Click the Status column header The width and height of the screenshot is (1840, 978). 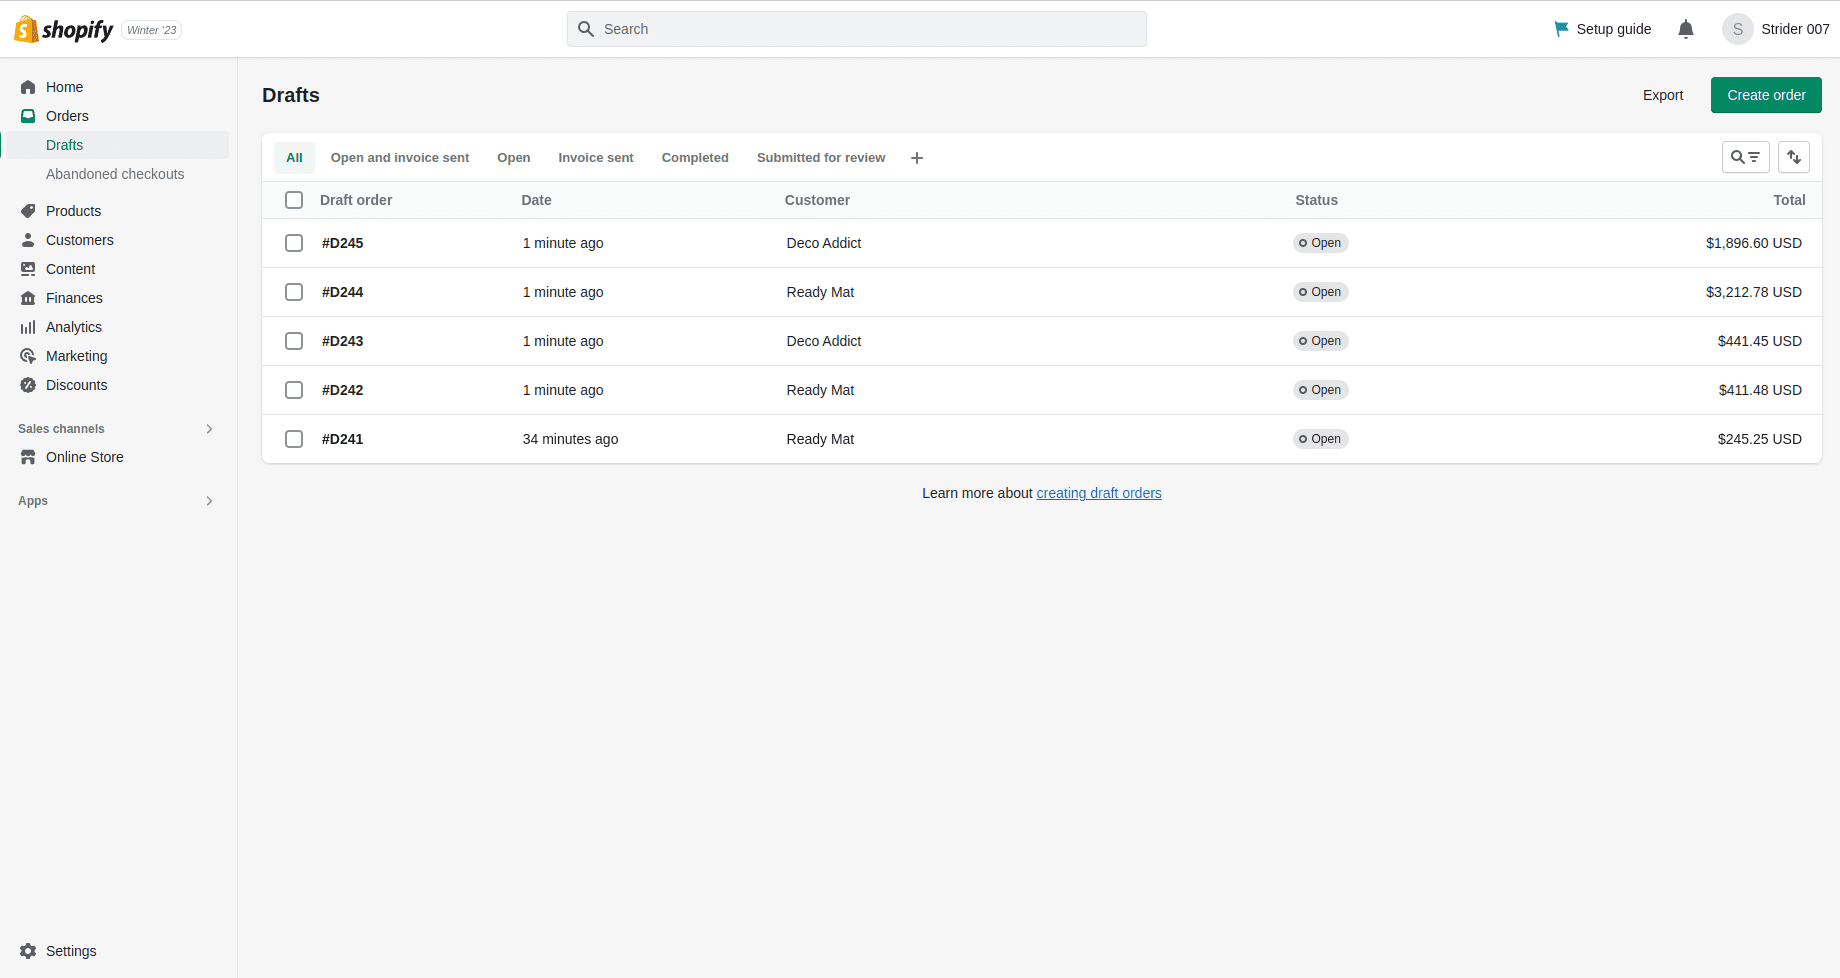1316,200
